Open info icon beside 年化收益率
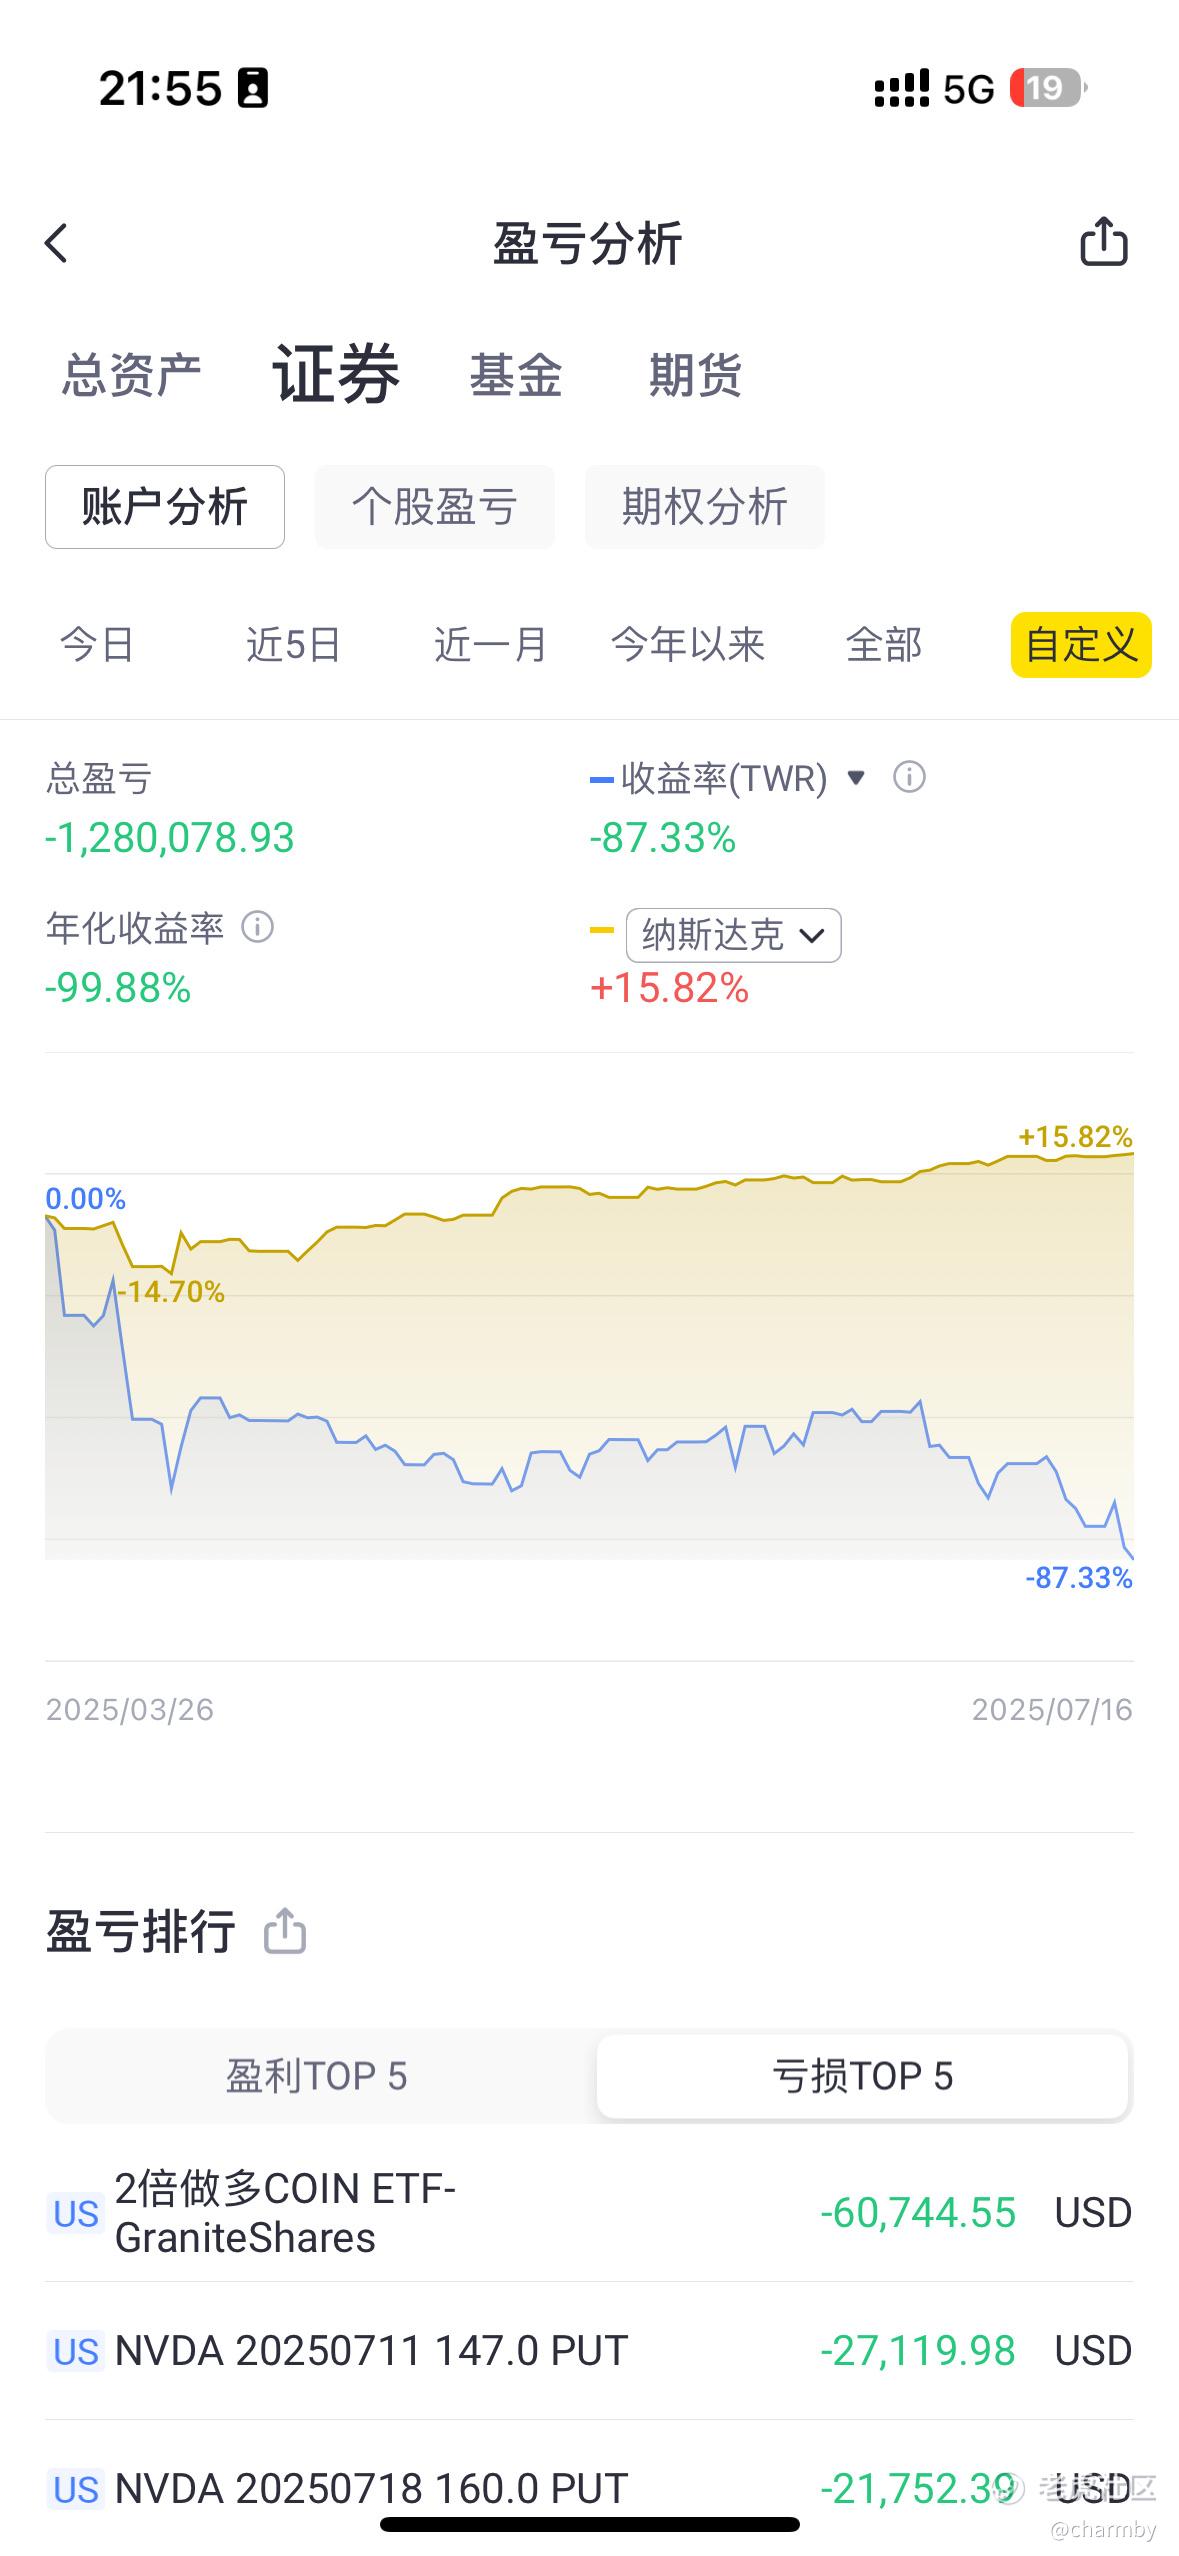The image size is (1179, 2556). pos(258,927)
